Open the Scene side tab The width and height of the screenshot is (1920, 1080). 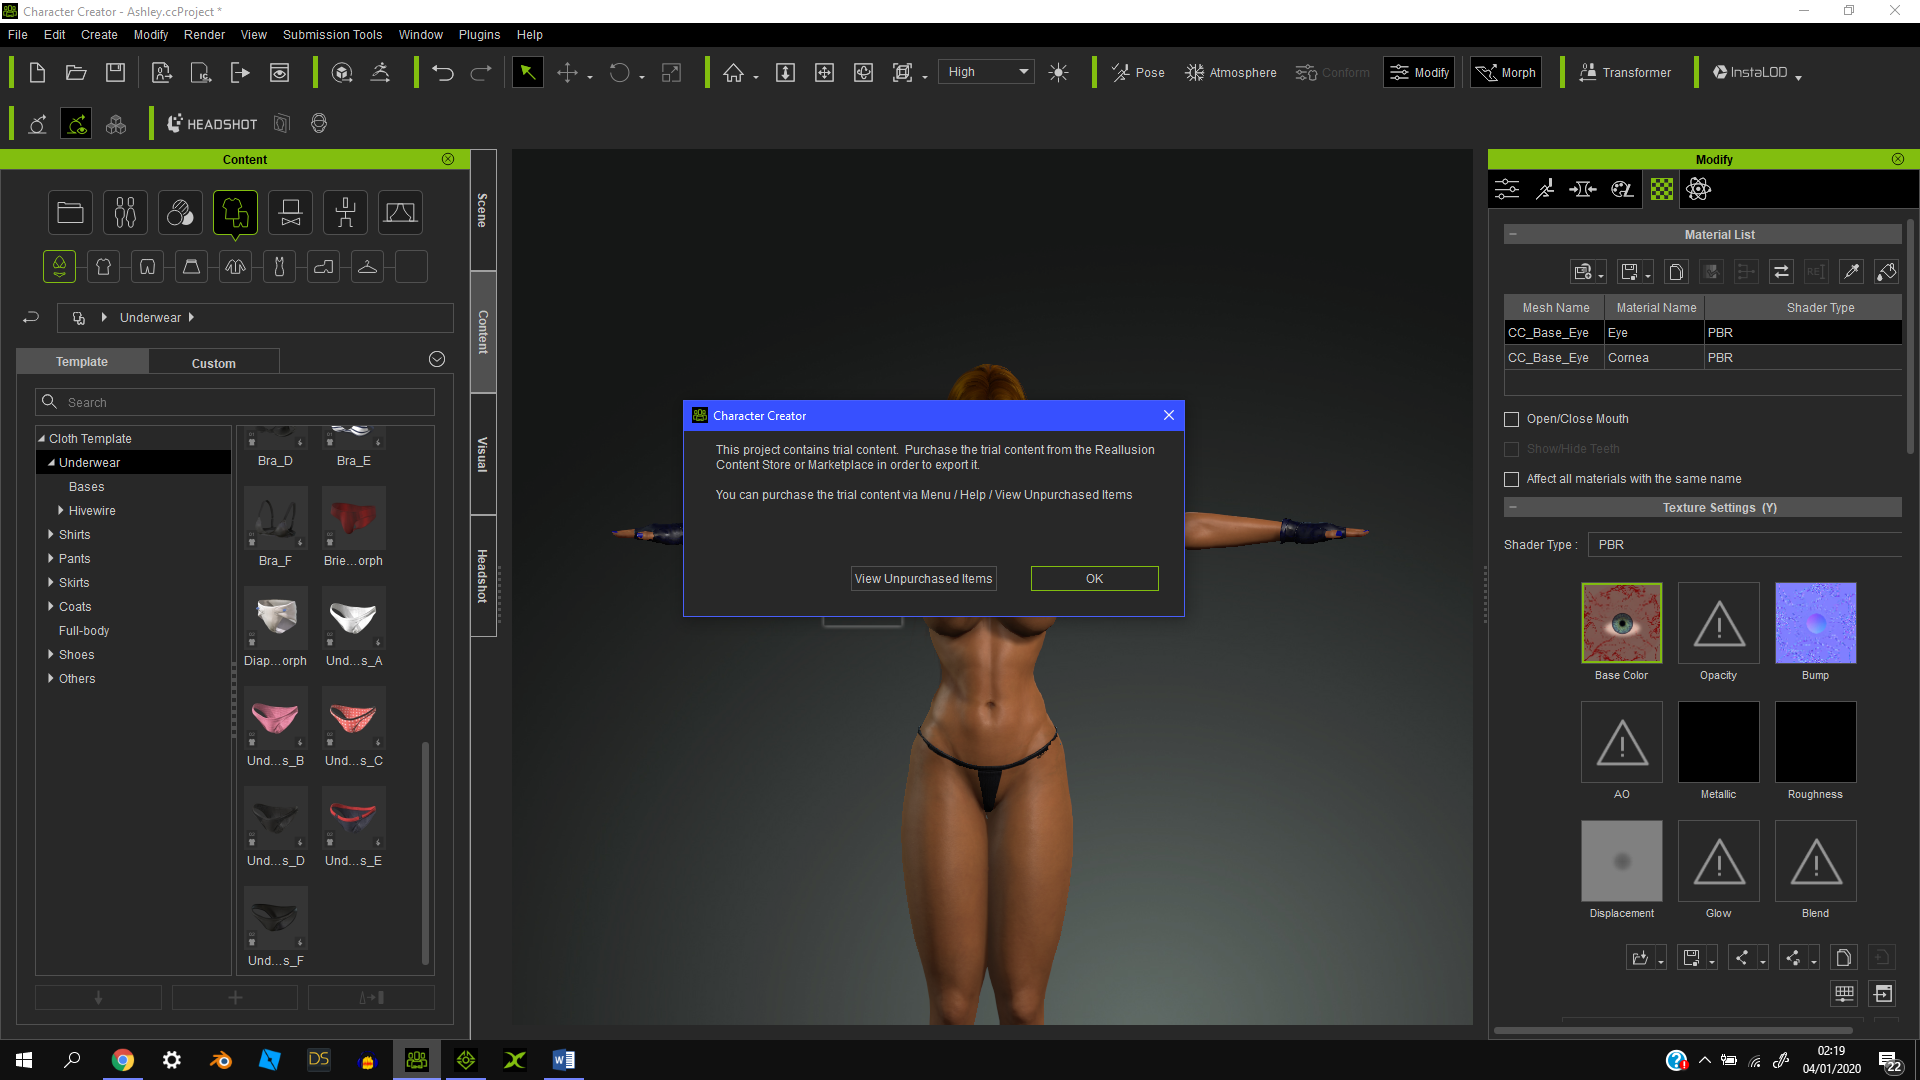coord(482,210)
